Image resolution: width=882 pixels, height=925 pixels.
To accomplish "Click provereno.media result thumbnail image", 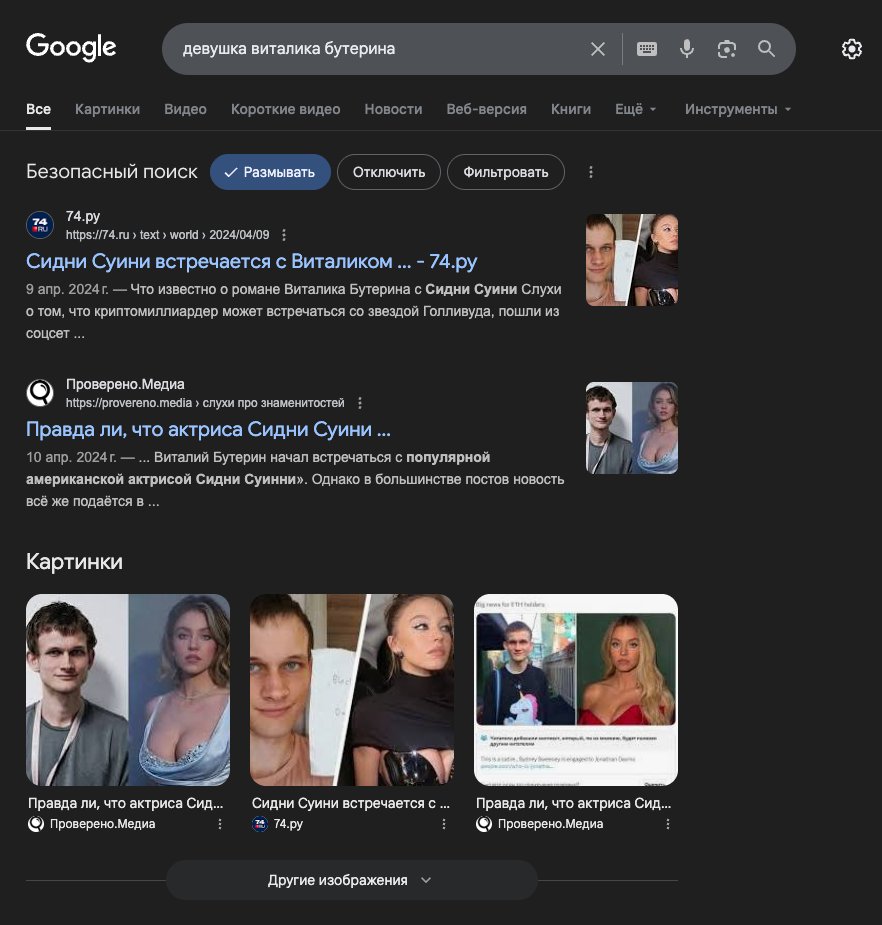I will (632, 428).
